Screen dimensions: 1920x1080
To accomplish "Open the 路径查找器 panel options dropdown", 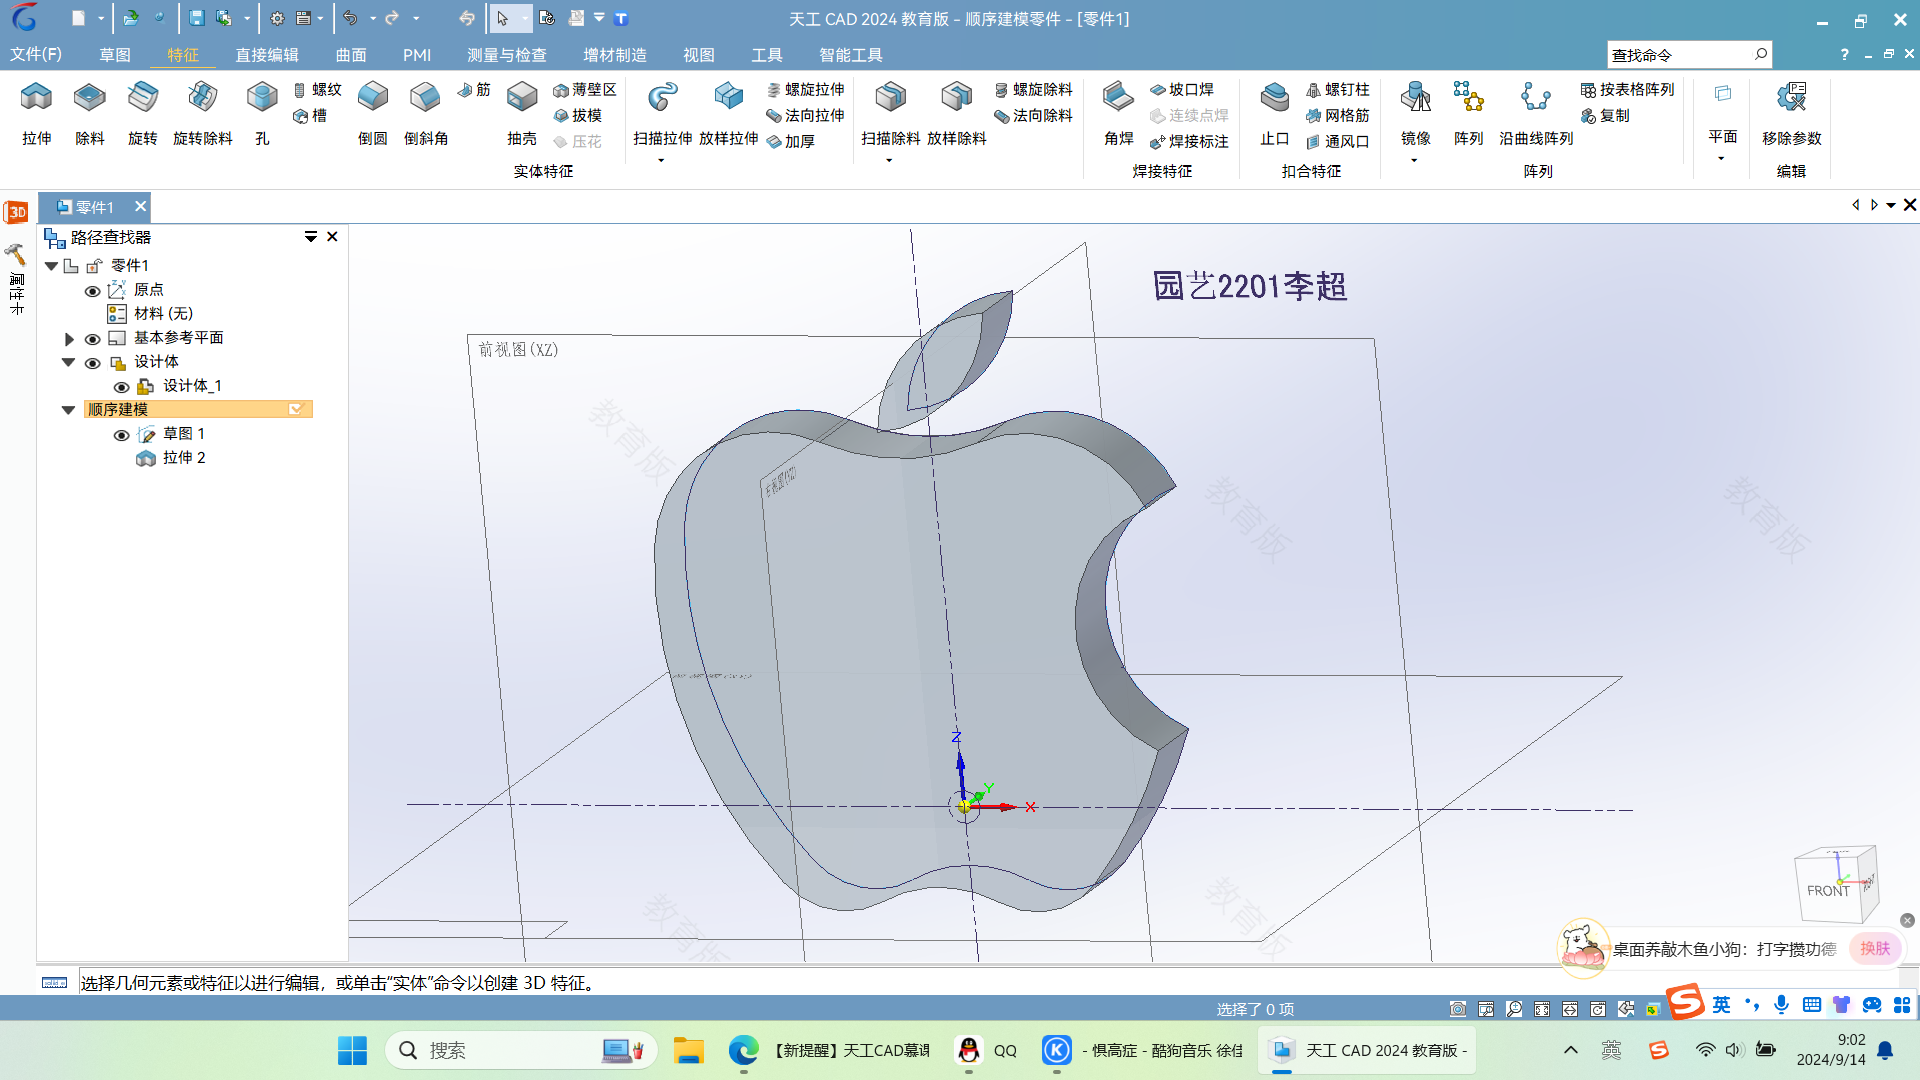I will 311,237.
